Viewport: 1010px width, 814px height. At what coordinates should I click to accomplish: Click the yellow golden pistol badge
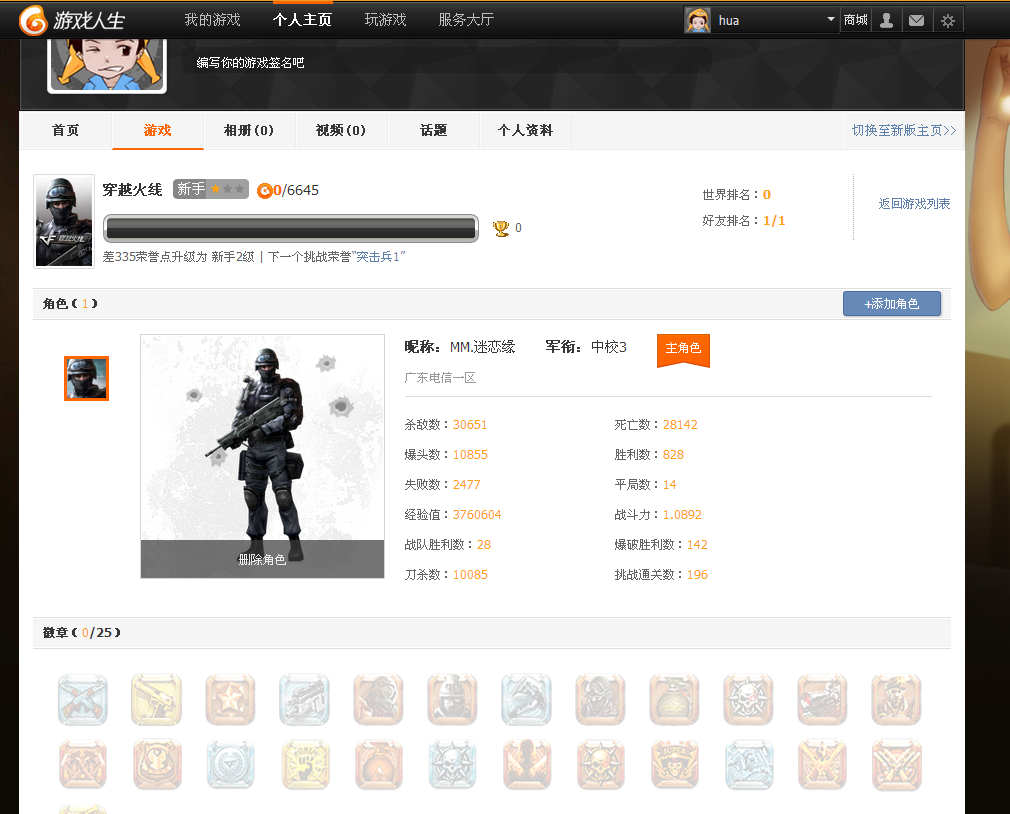click(157, 699)
